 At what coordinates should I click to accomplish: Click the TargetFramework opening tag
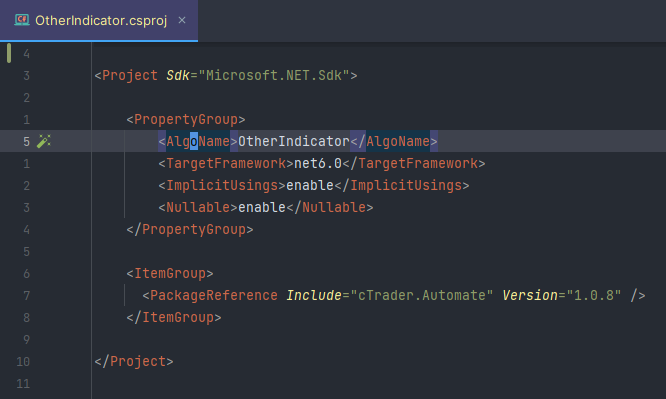coord(226,163)
